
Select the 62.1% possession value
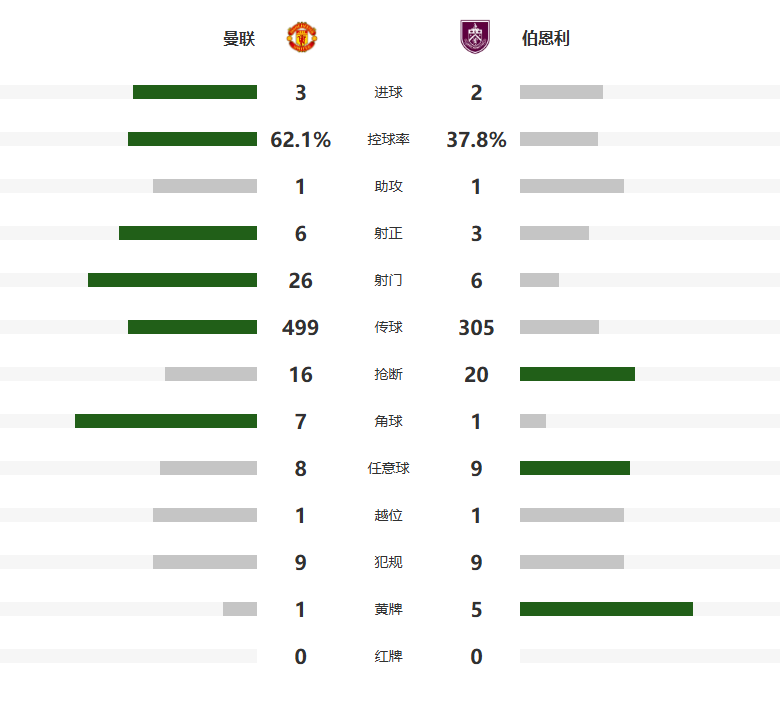(x=300, y=139)
